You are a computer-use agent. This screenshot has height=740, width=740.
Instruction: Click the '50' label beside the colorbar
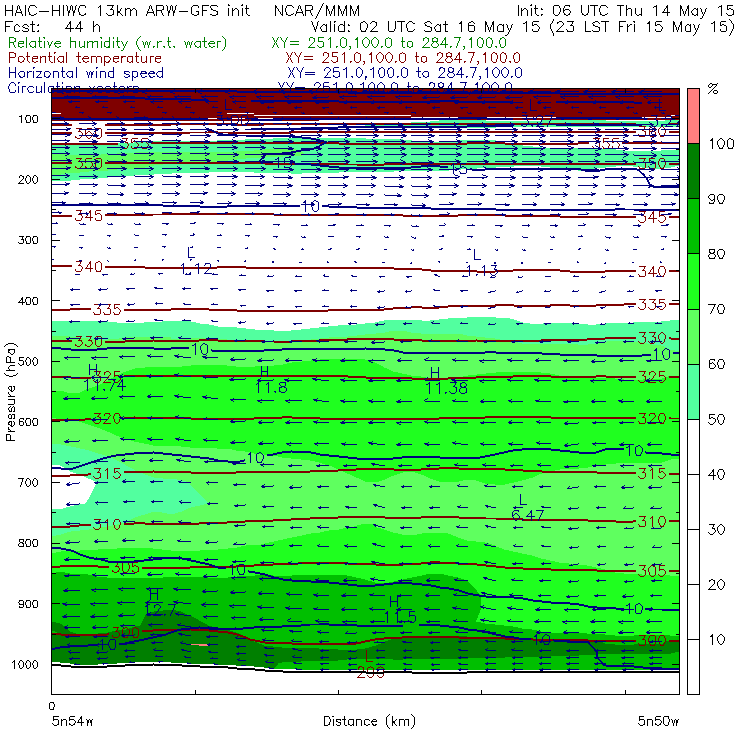pyautogui.click(x=716, y=419)
